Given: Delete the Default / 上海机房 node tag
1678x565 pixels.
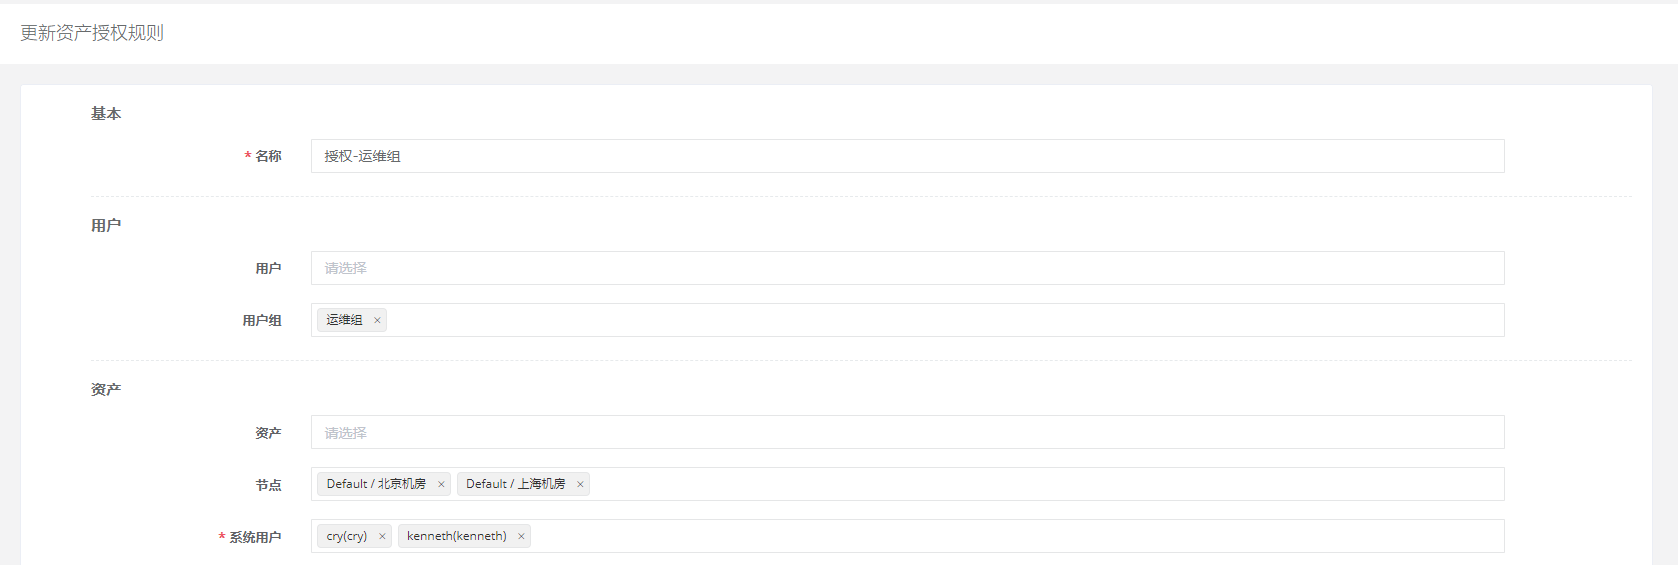Looking at the screenshot, I should (x=580, y=485).
